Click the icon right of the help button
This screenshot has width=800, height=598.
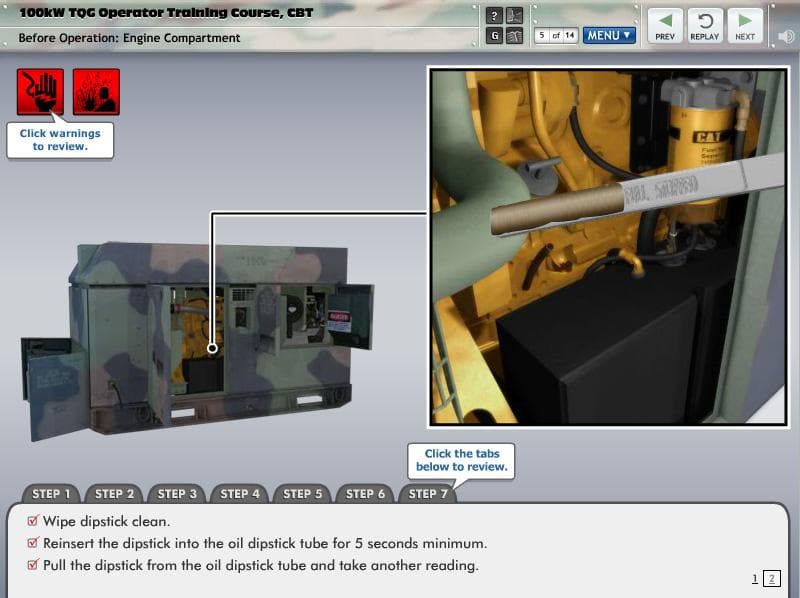(514, 15)
